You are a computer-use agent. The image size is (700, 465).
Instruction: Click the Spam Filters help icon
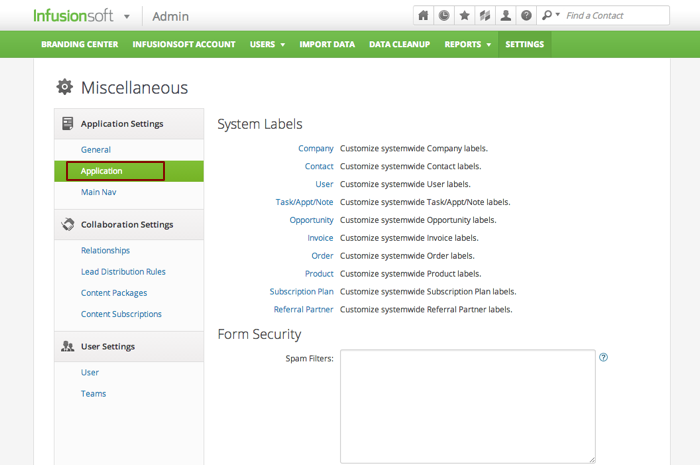click(x=603, y=357)
